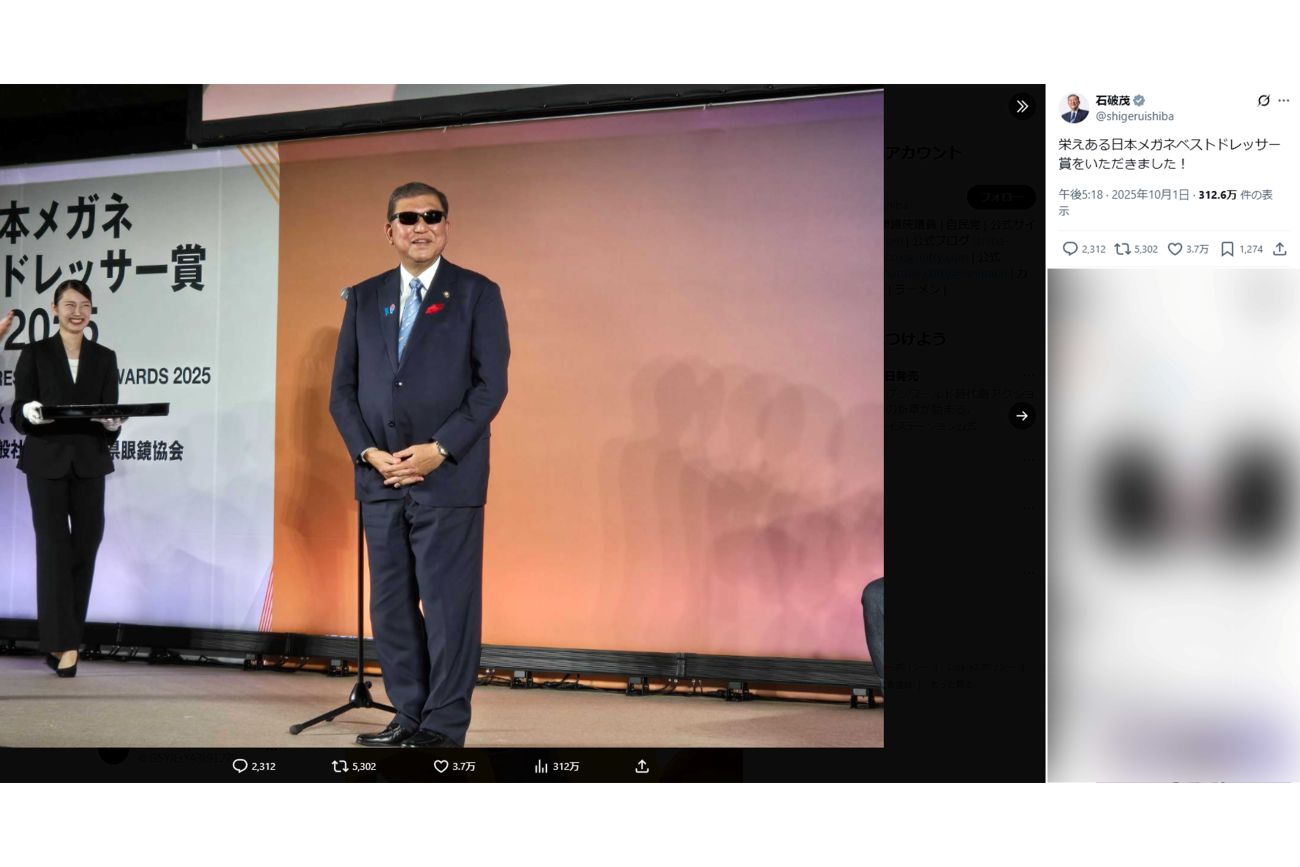Bookmark the post showing 1,274

(x=1227, y=249)
